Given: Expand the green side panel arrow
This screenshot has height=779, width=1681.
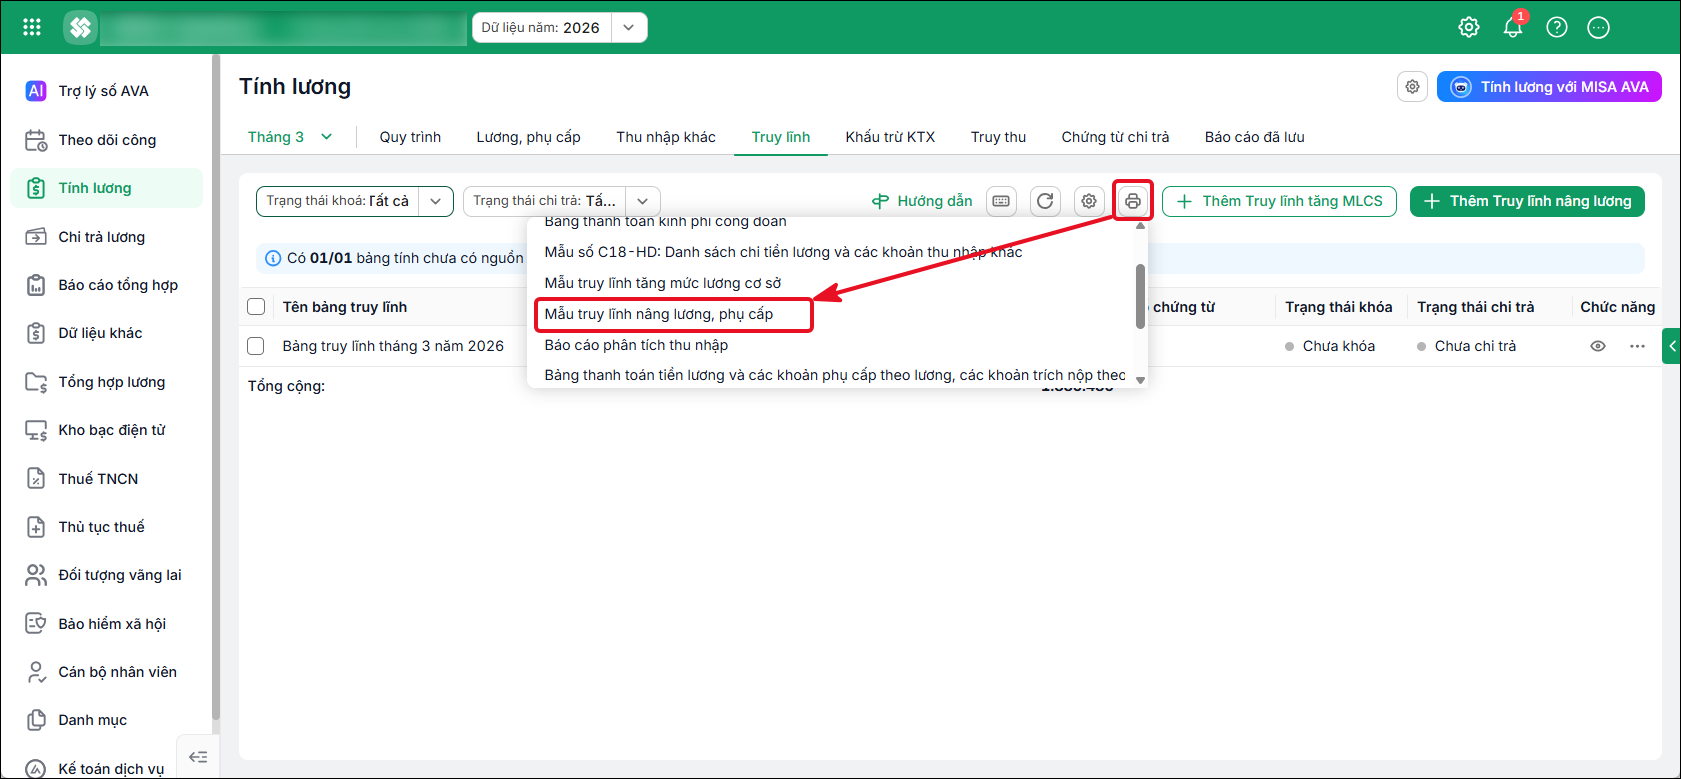Looking at the screenshot, I should coord(1672,346).
